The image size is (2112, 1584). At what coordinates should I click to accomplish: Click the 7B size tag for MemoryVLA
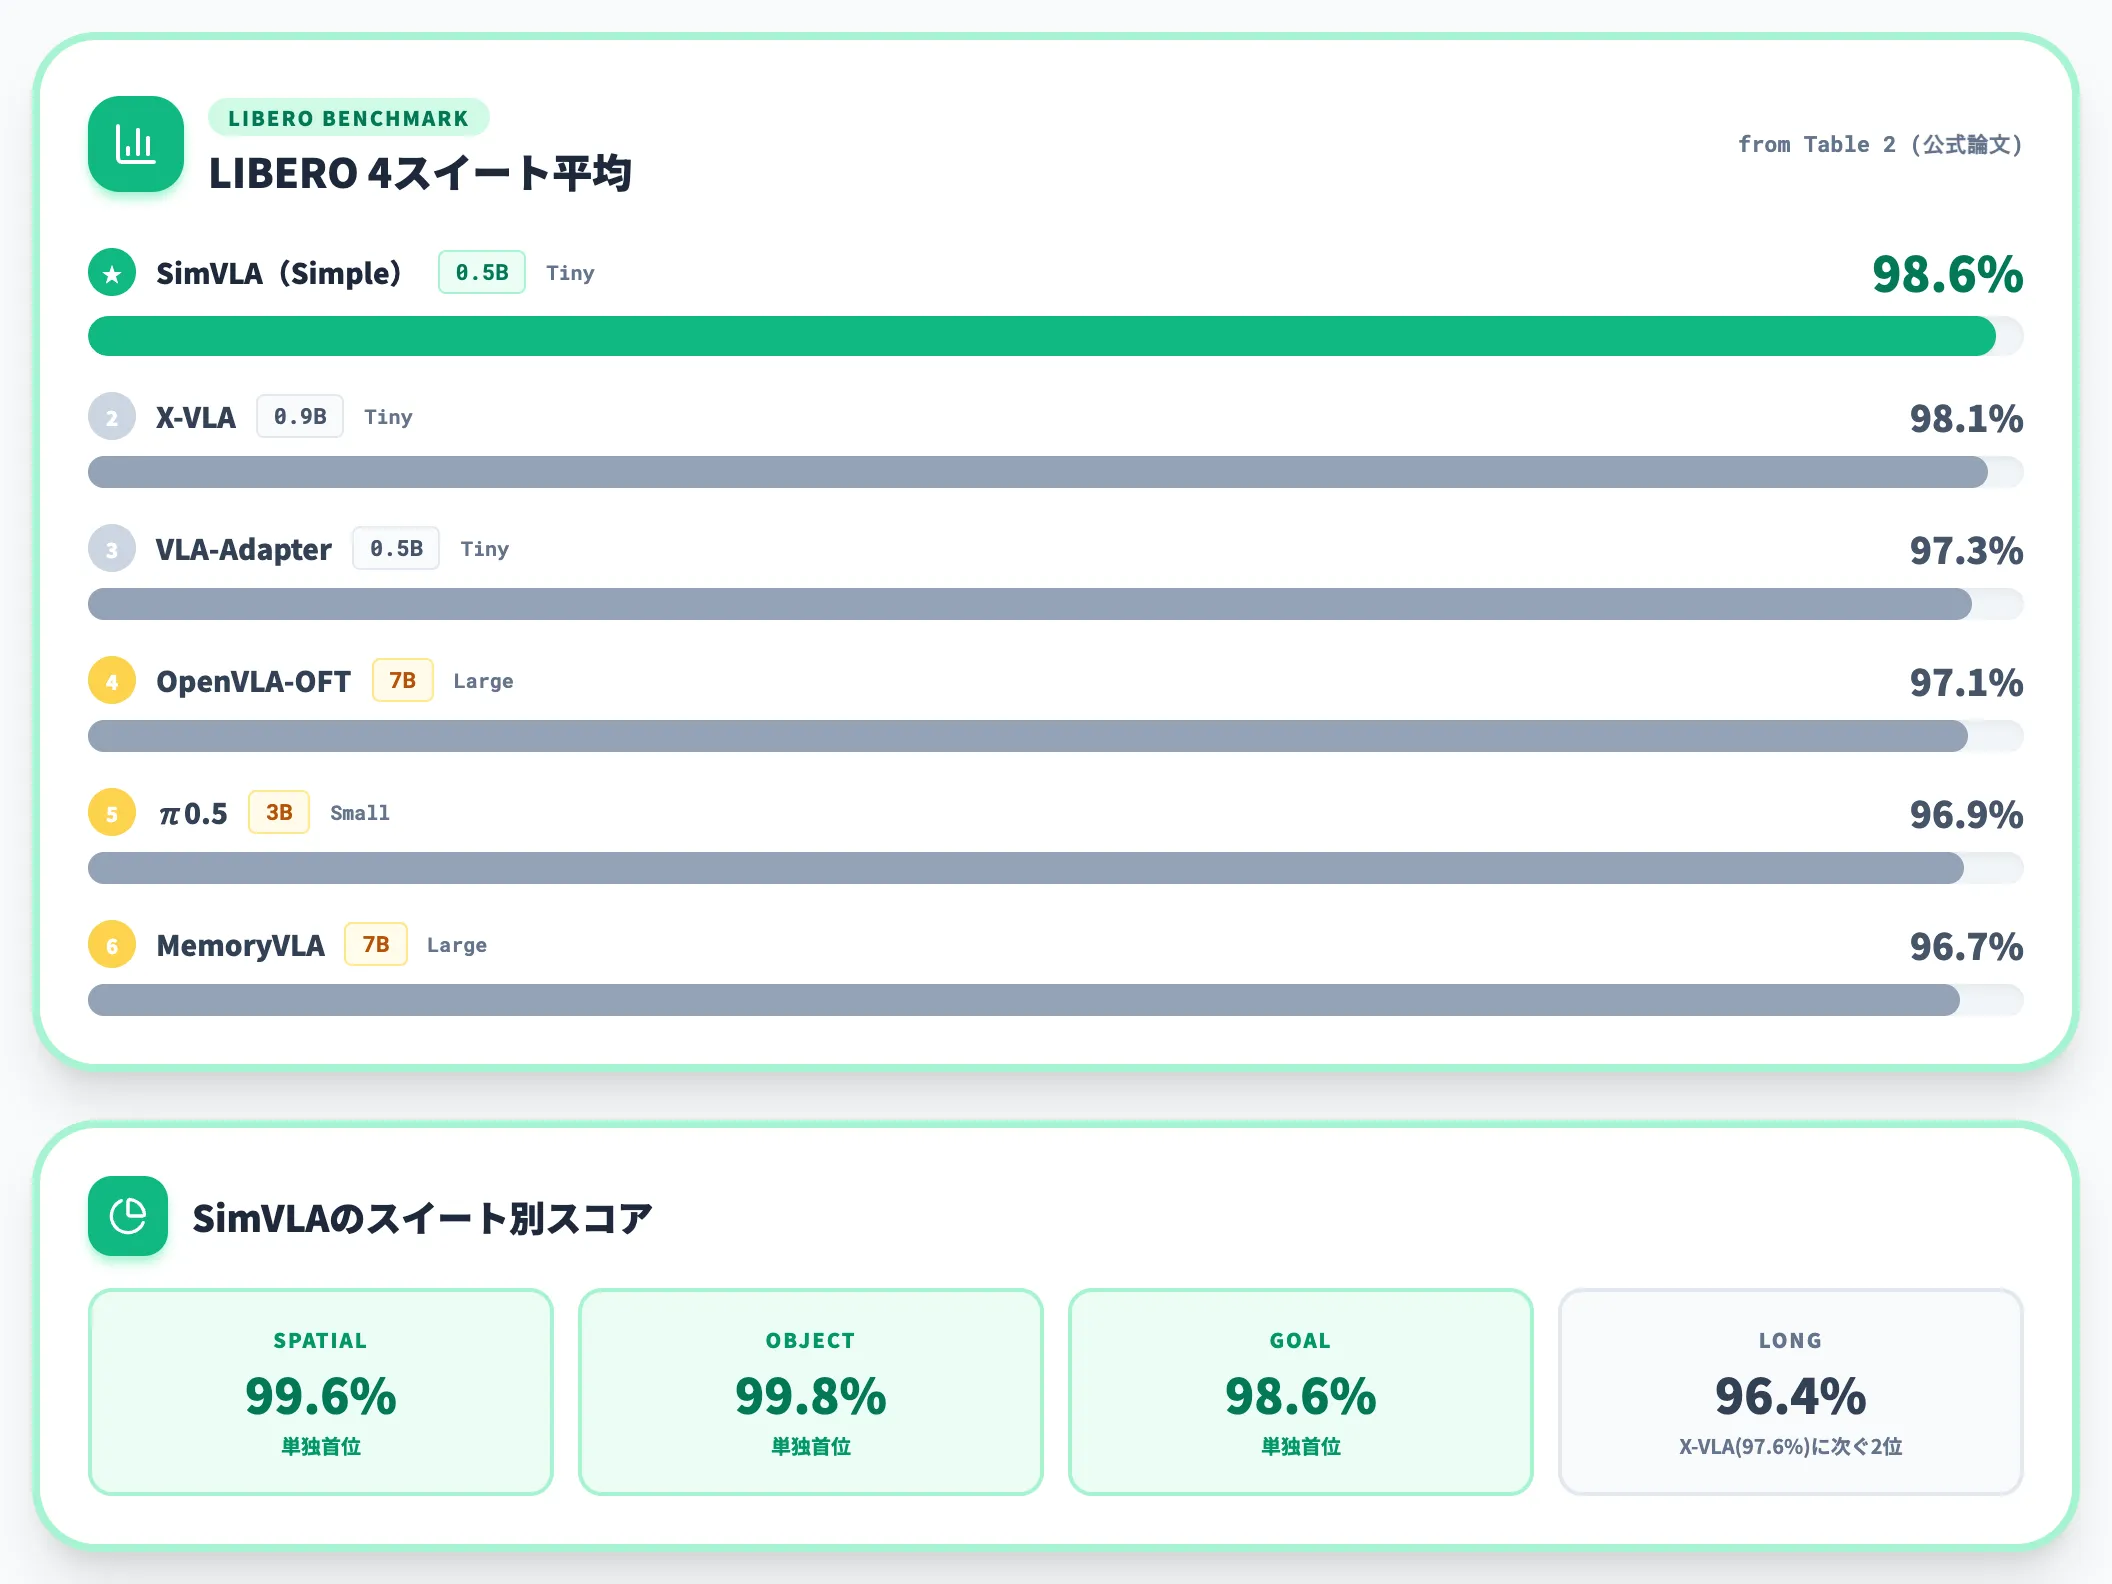coord(376,944)
